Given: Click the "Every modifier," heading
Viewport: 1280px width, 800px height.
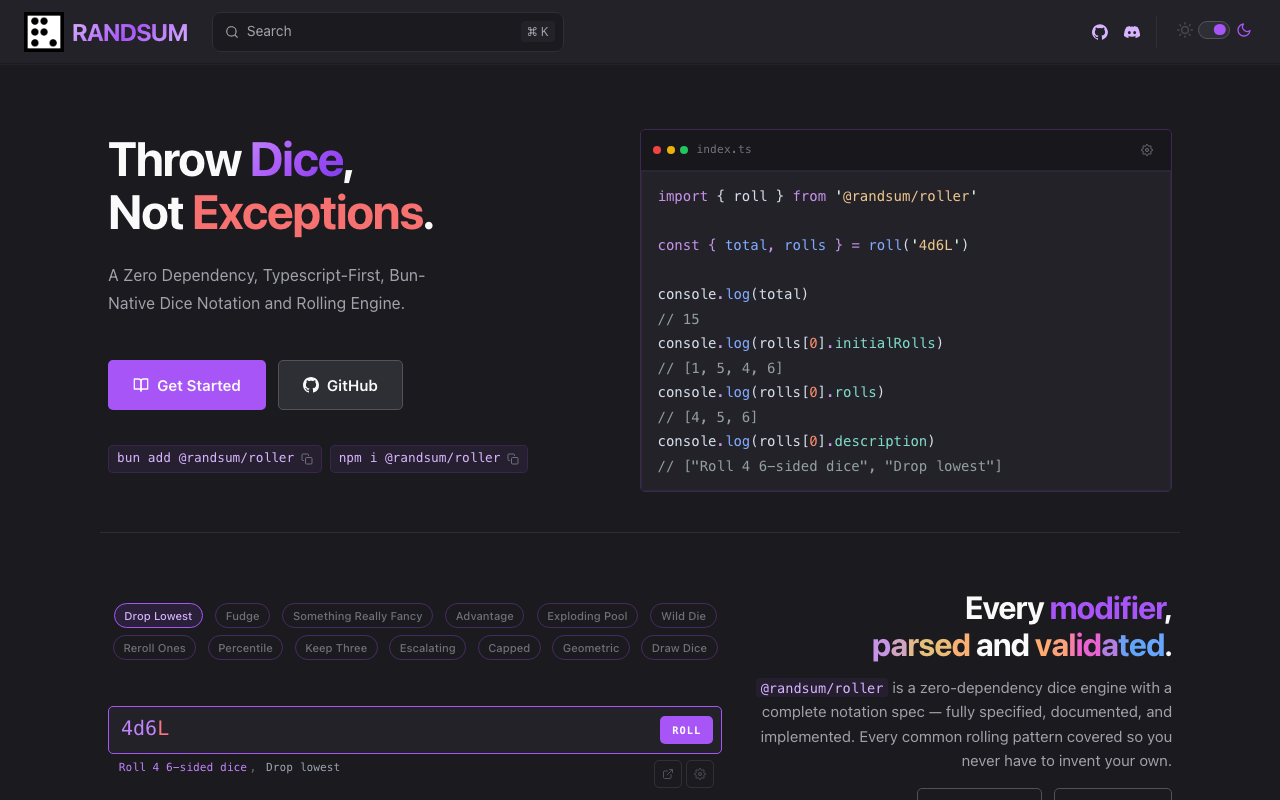Looking at the screenshot, I should pos(1068,608).
